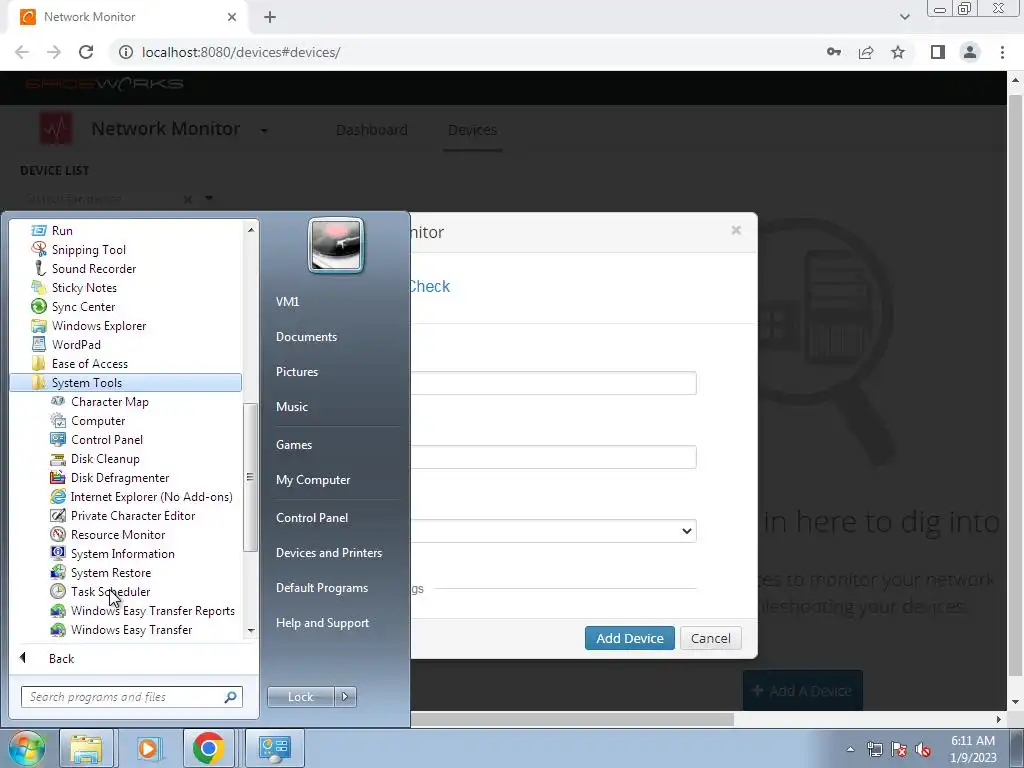This screenshot has height=768, width=1024.
Task: Open File Explorer from the taskbar
Action: 86,748
